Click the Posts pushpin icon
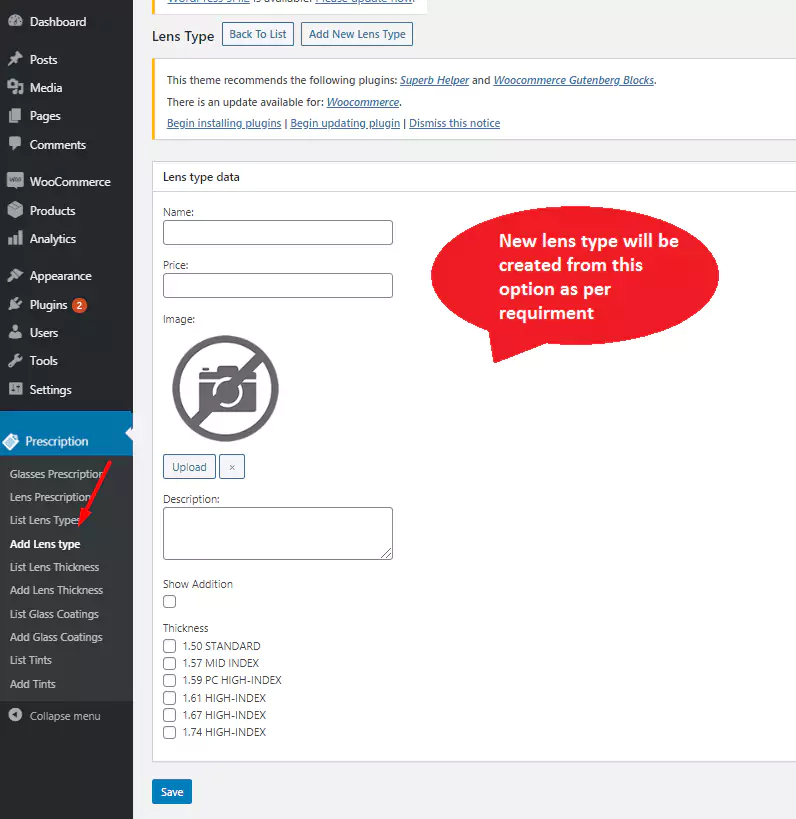Screen dimensions: 796x819 click(16, 59)
